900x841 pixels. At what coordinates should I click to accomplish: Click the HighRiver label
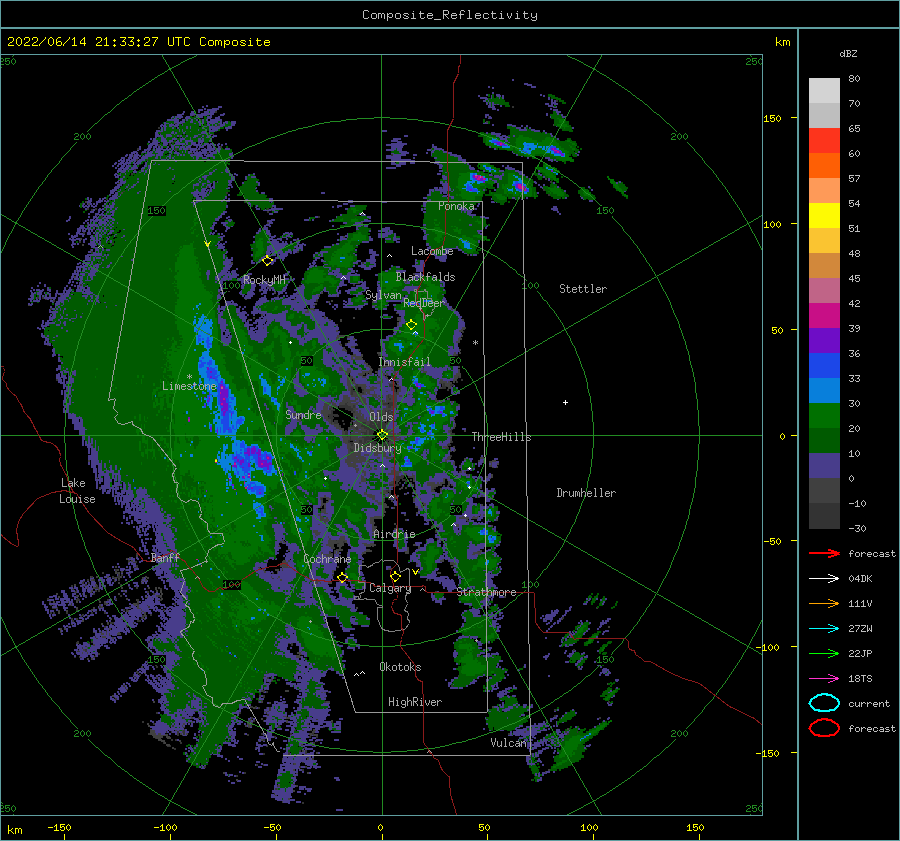pos(415,702)
